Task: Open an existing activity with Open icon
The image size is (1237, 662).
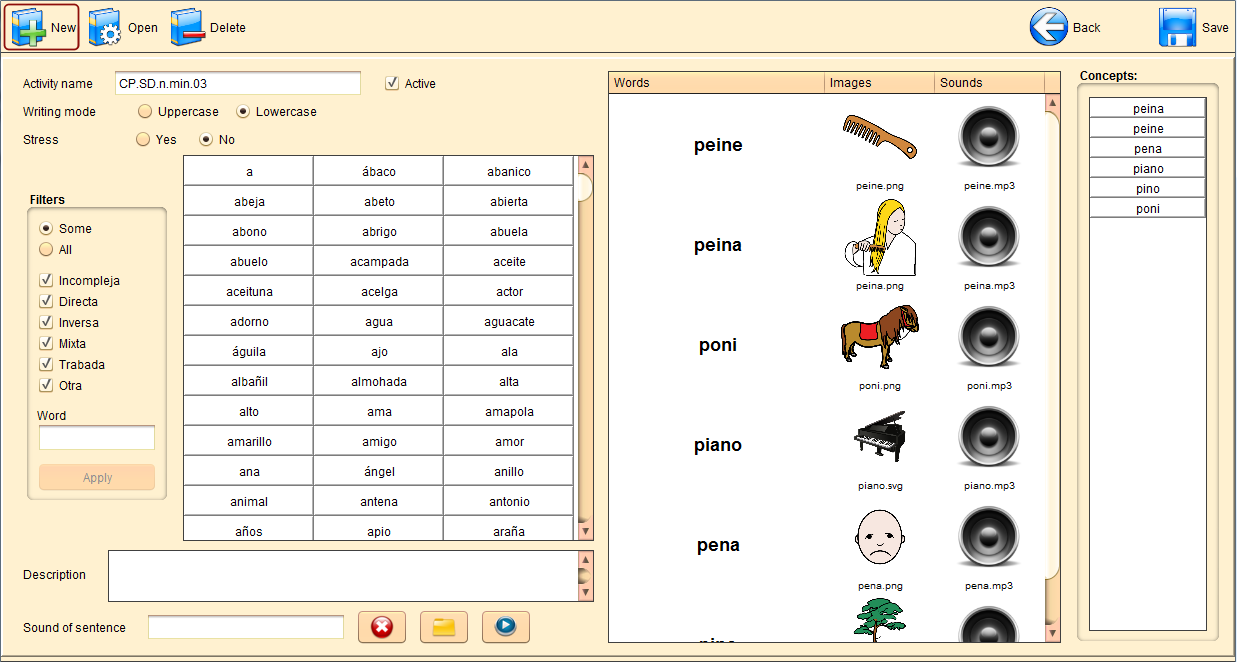Action: 105,27
